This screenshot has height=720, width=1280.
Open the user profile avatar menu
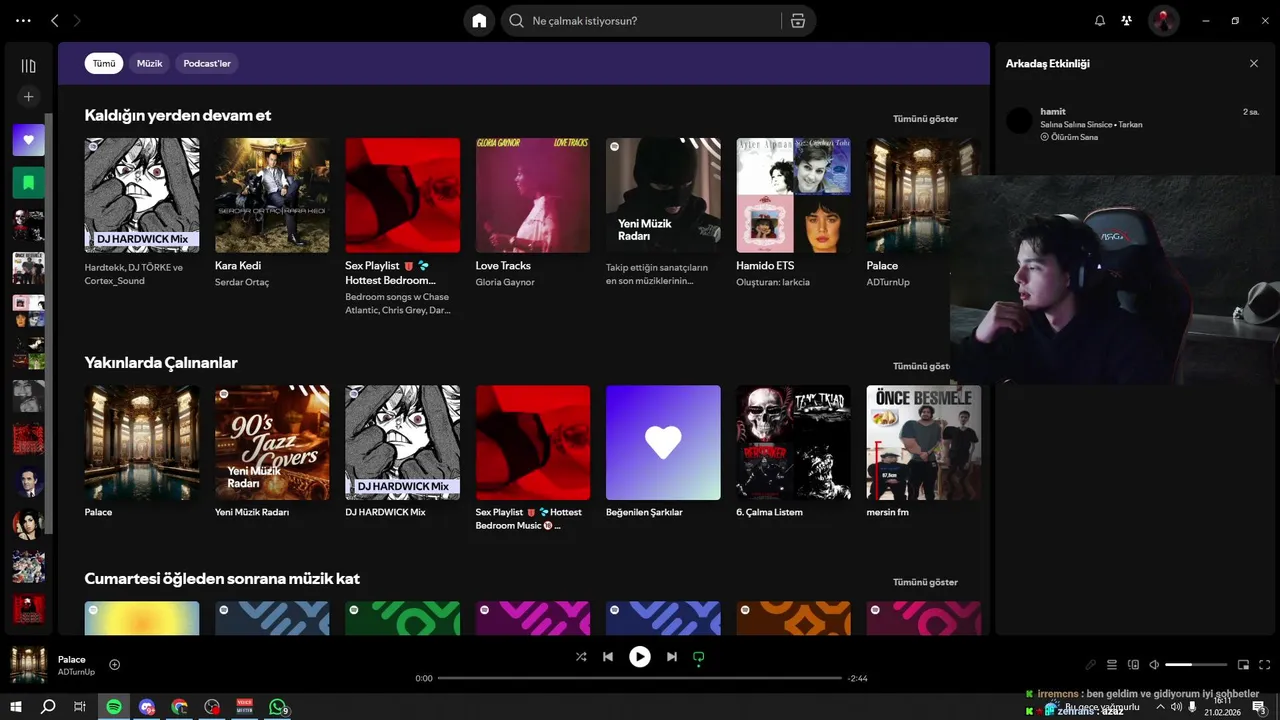pos(1163,21)
